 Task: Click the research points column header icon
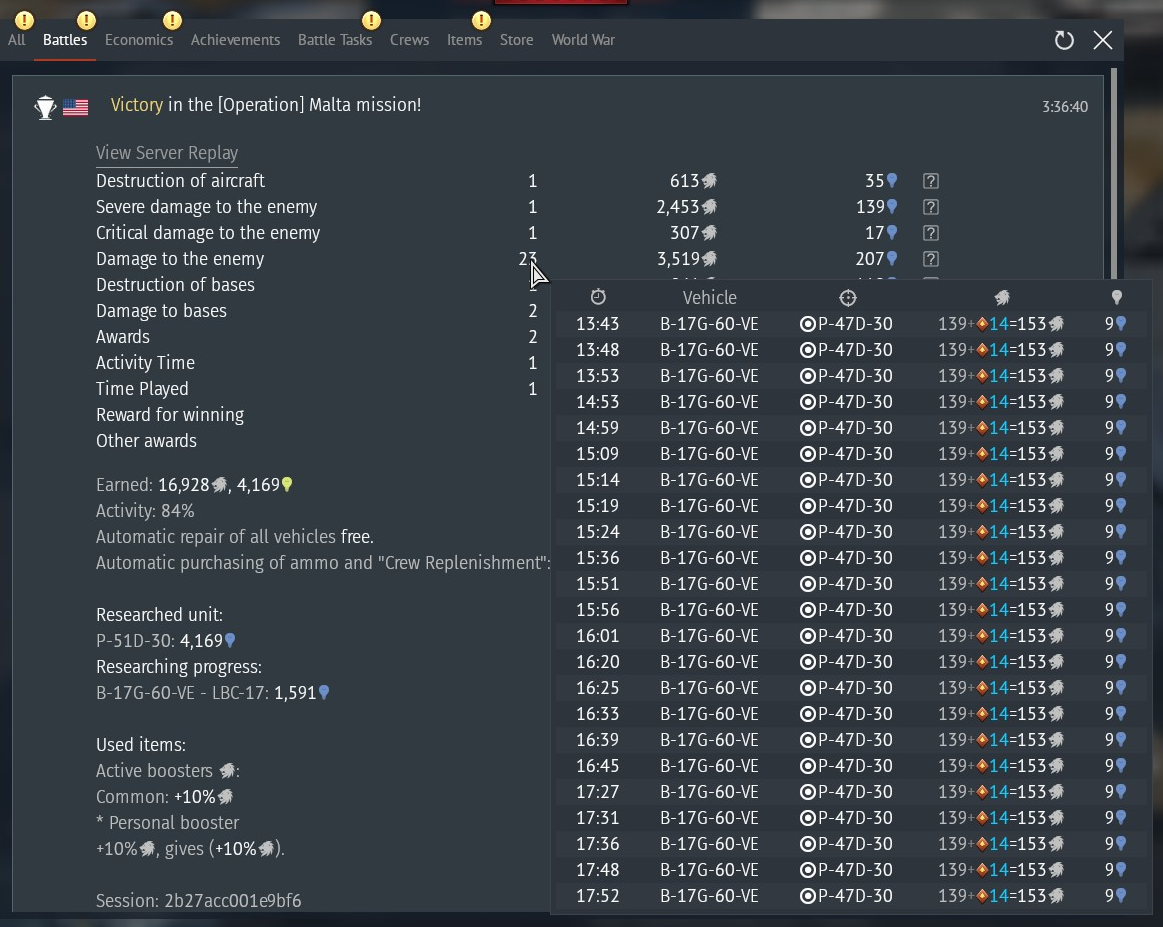[x=1117, y=297]
